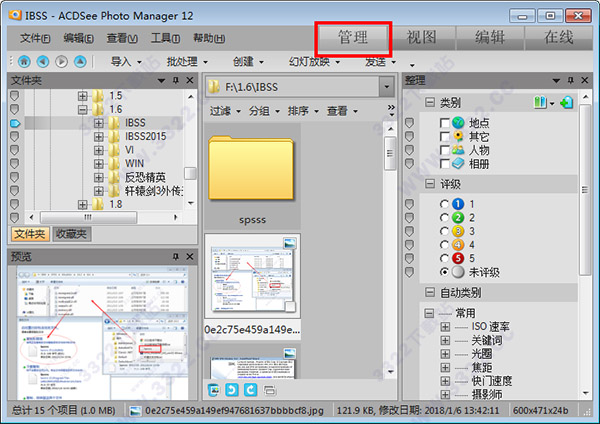Click Easy-Select marker left of rating 1

(409, 204)
